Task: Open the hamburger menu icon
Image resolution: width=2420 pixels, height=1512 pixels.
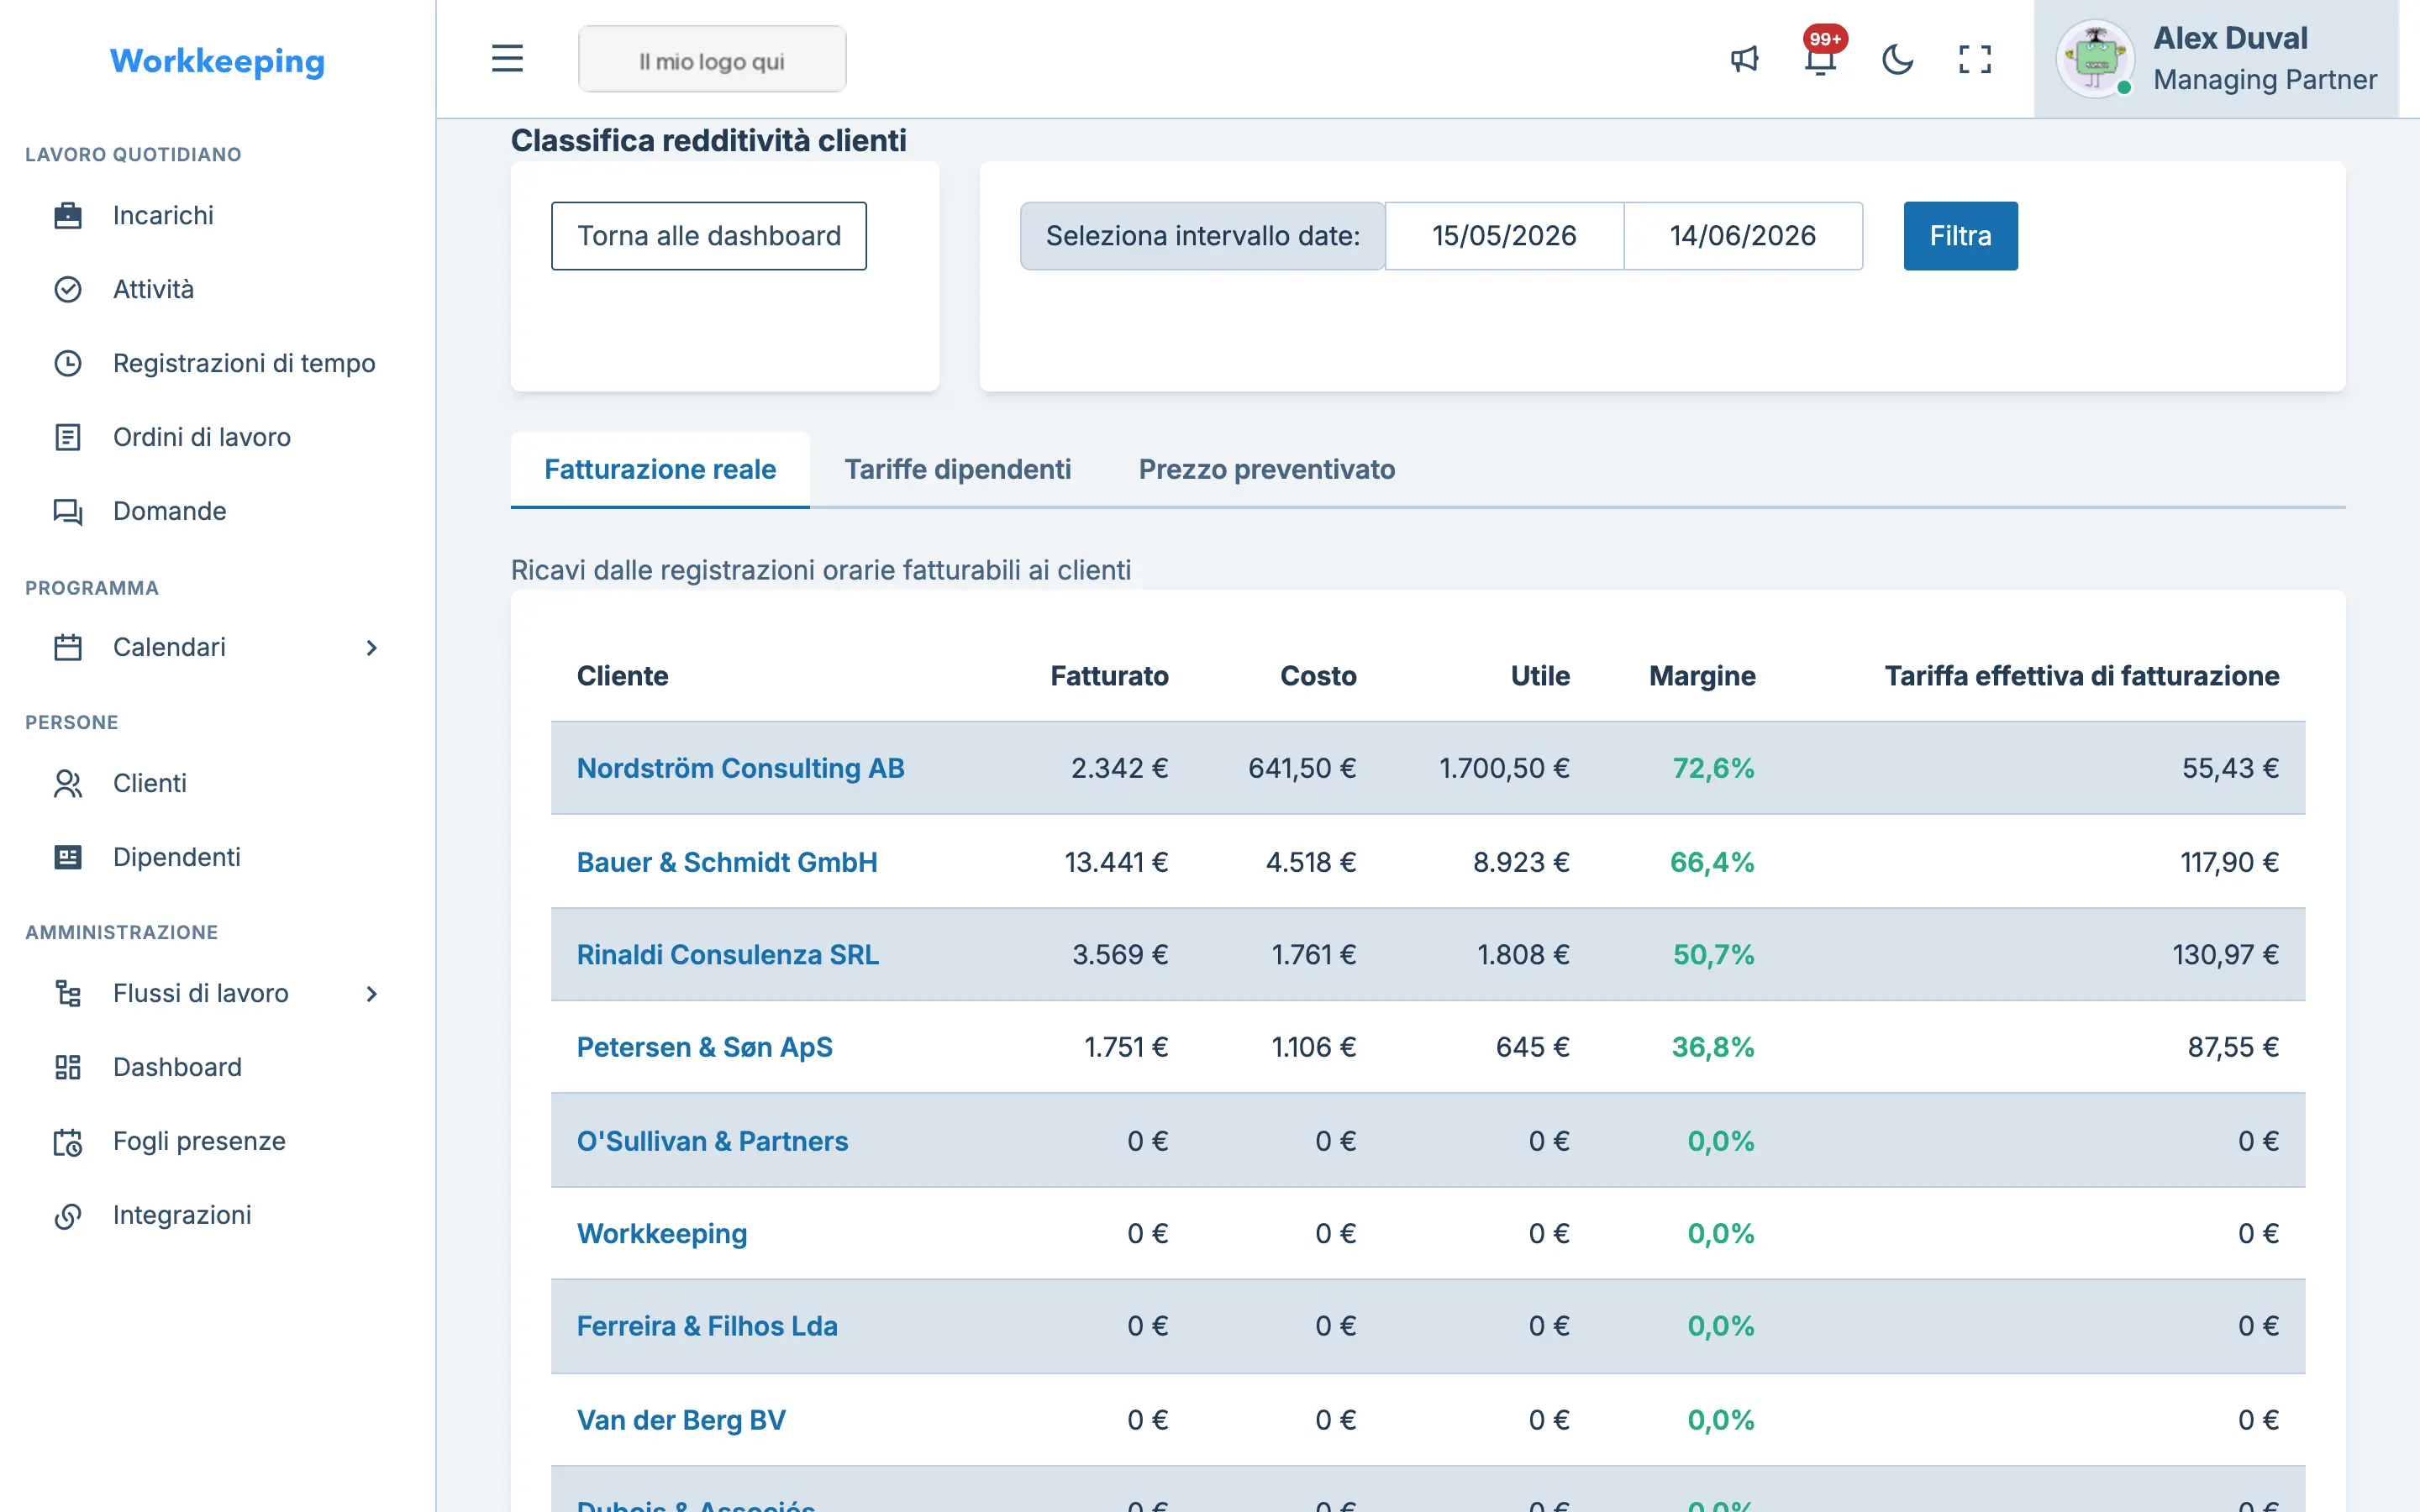Action: pos(507,59)
